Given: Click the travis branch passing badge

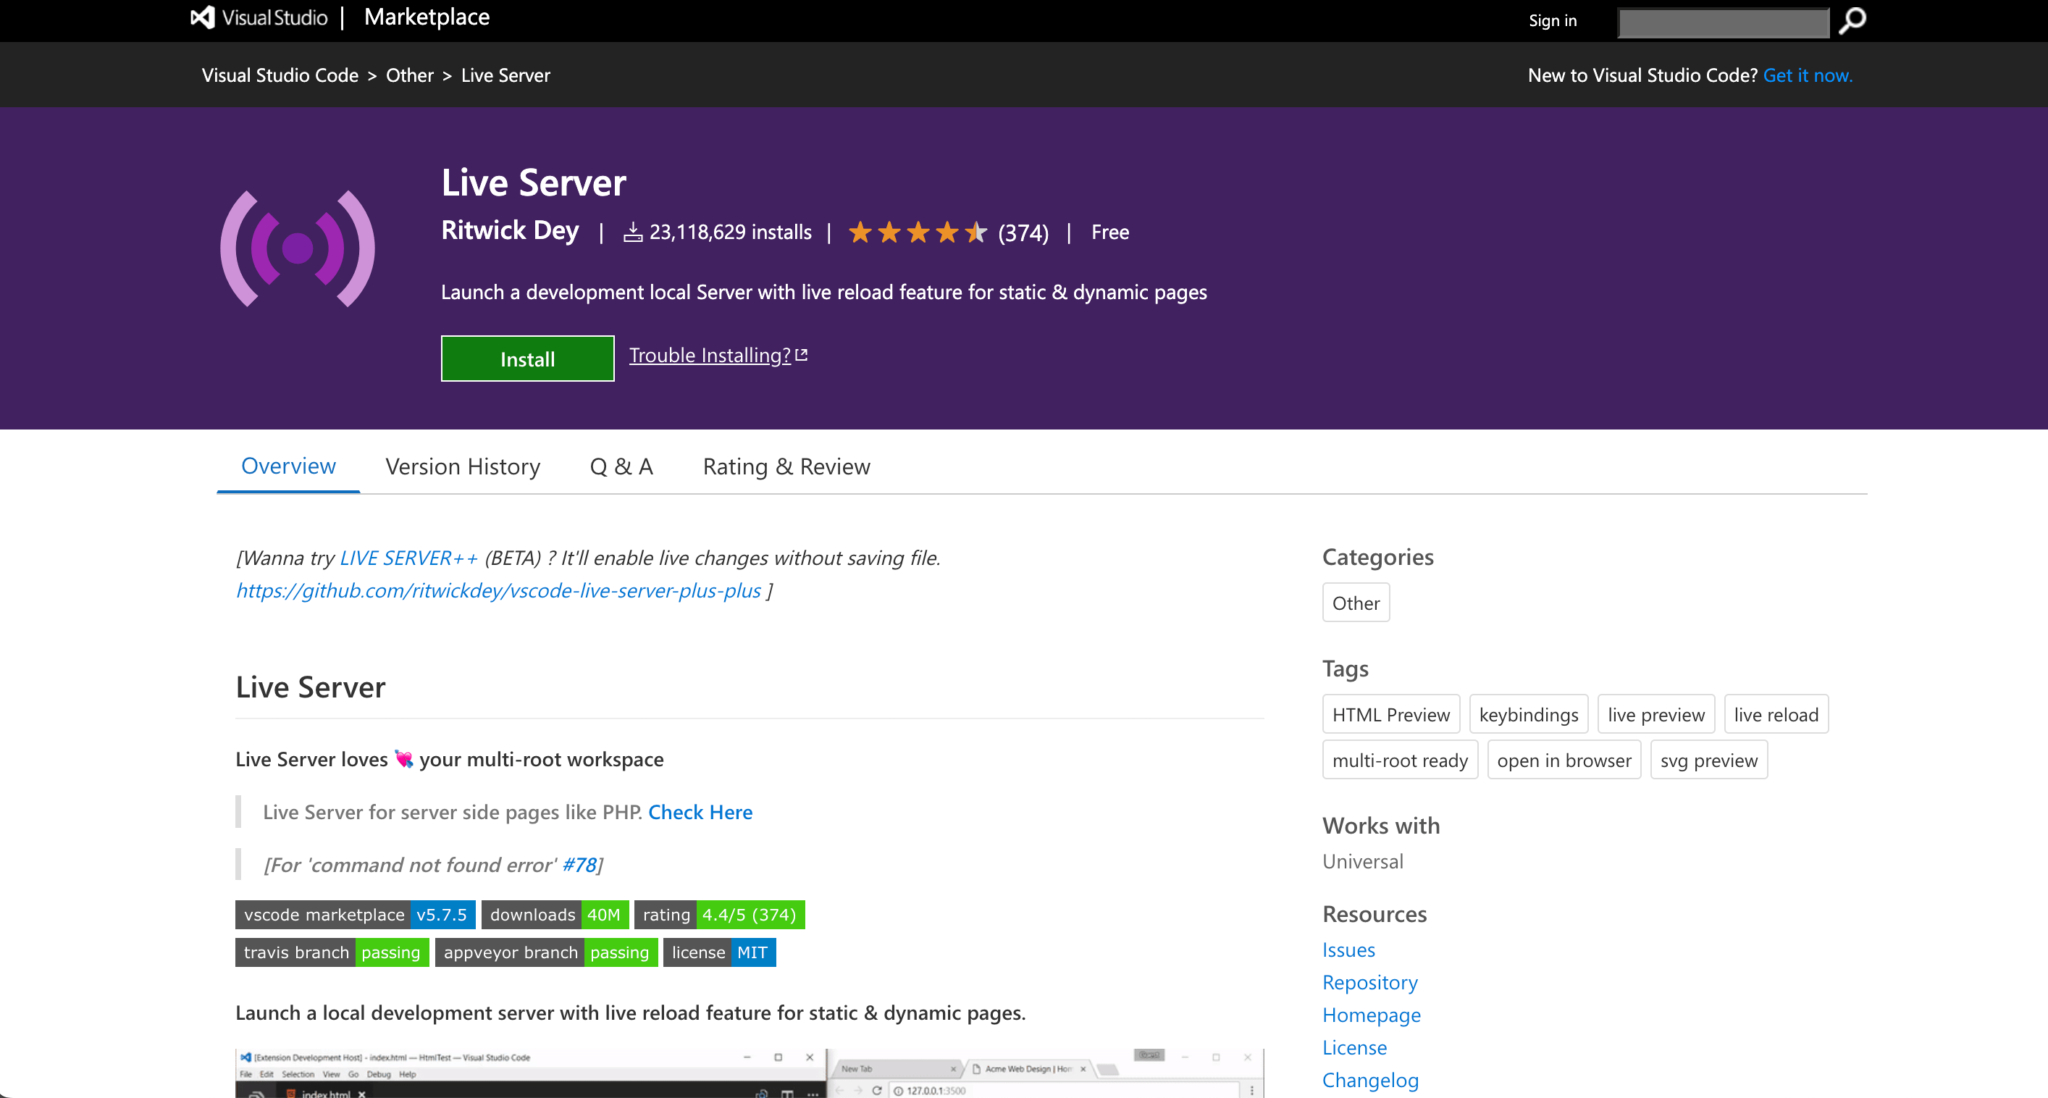Looking at the screenshot, I should tap(331, 952).
